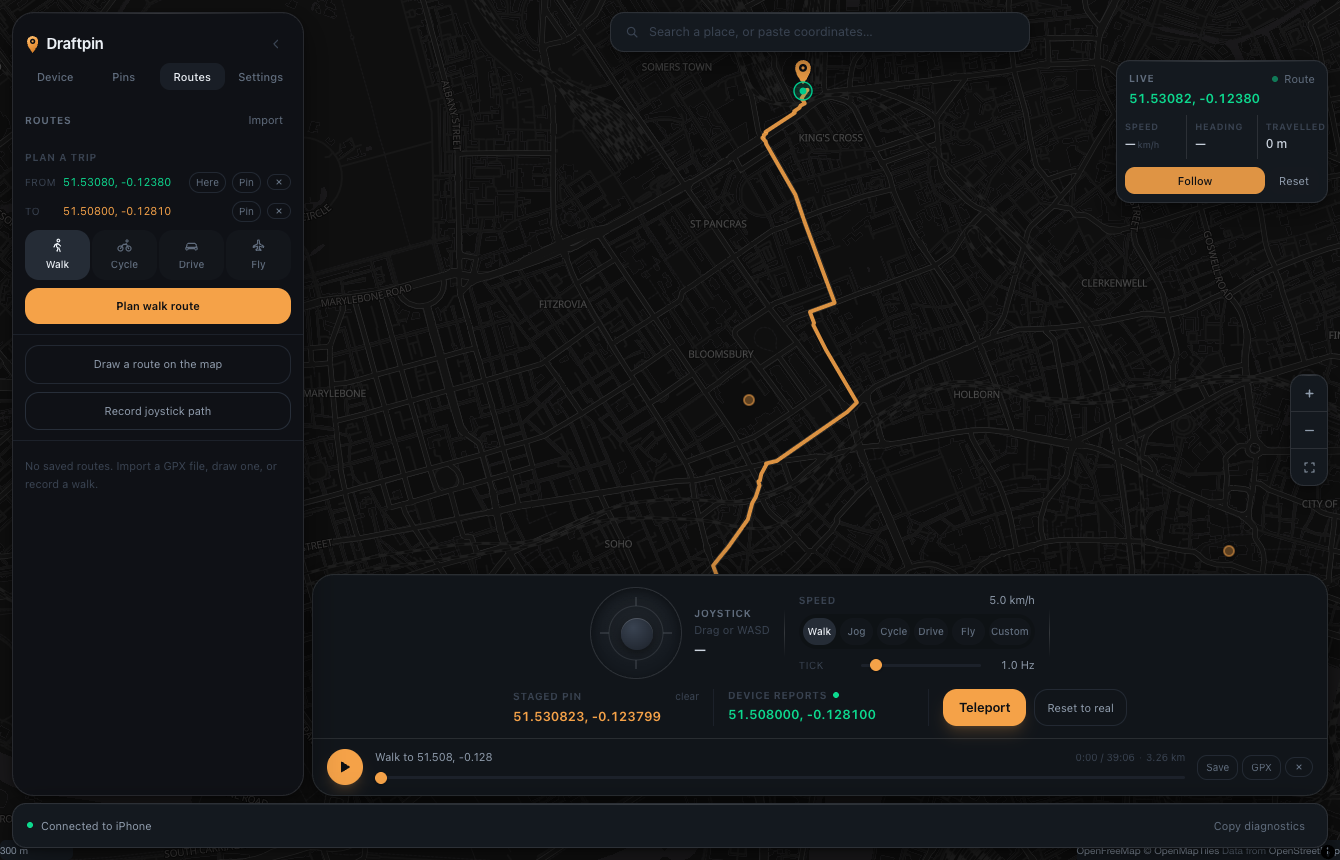
Task: Click staged pin coordinates 51.530823, -0.123799
Action: point(587,716)
